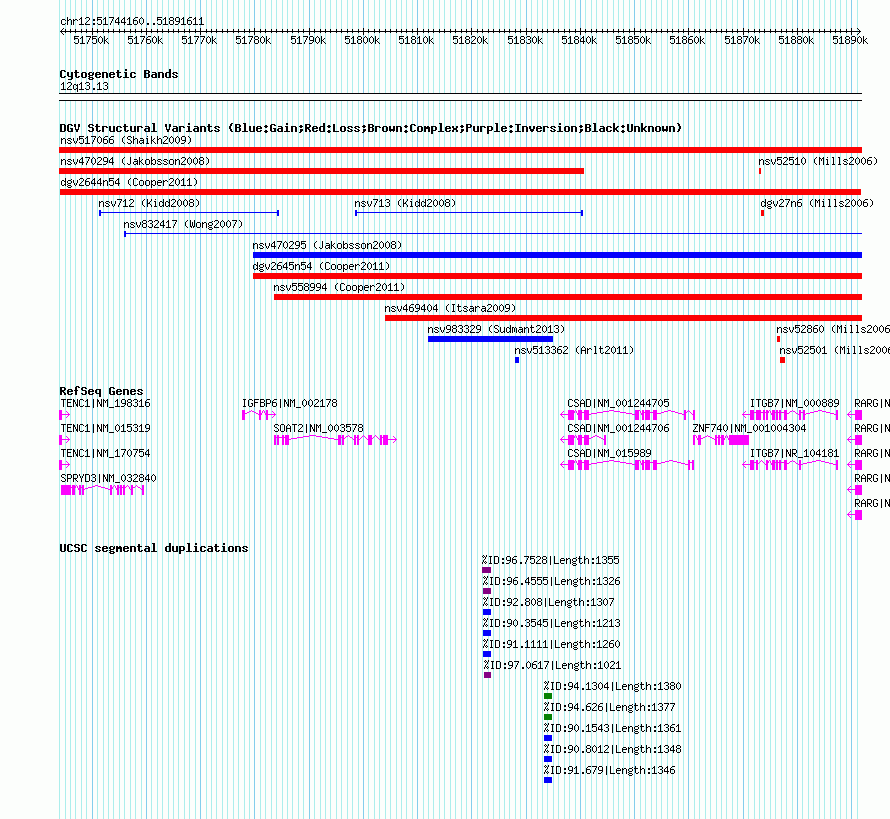Select the blue duplication block %ID:90.3545
Image resolution: width=890 pixels, height=819 pixels.
tap(486, 633)
